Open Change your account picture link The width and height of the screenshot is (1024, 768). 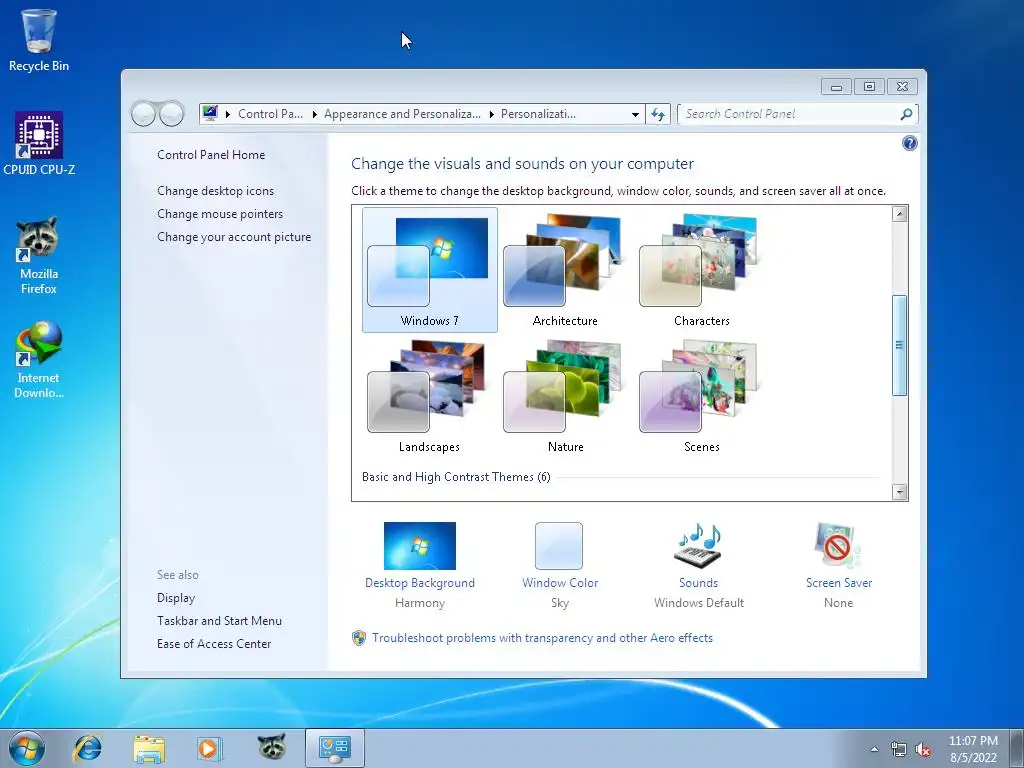[234, 237]
